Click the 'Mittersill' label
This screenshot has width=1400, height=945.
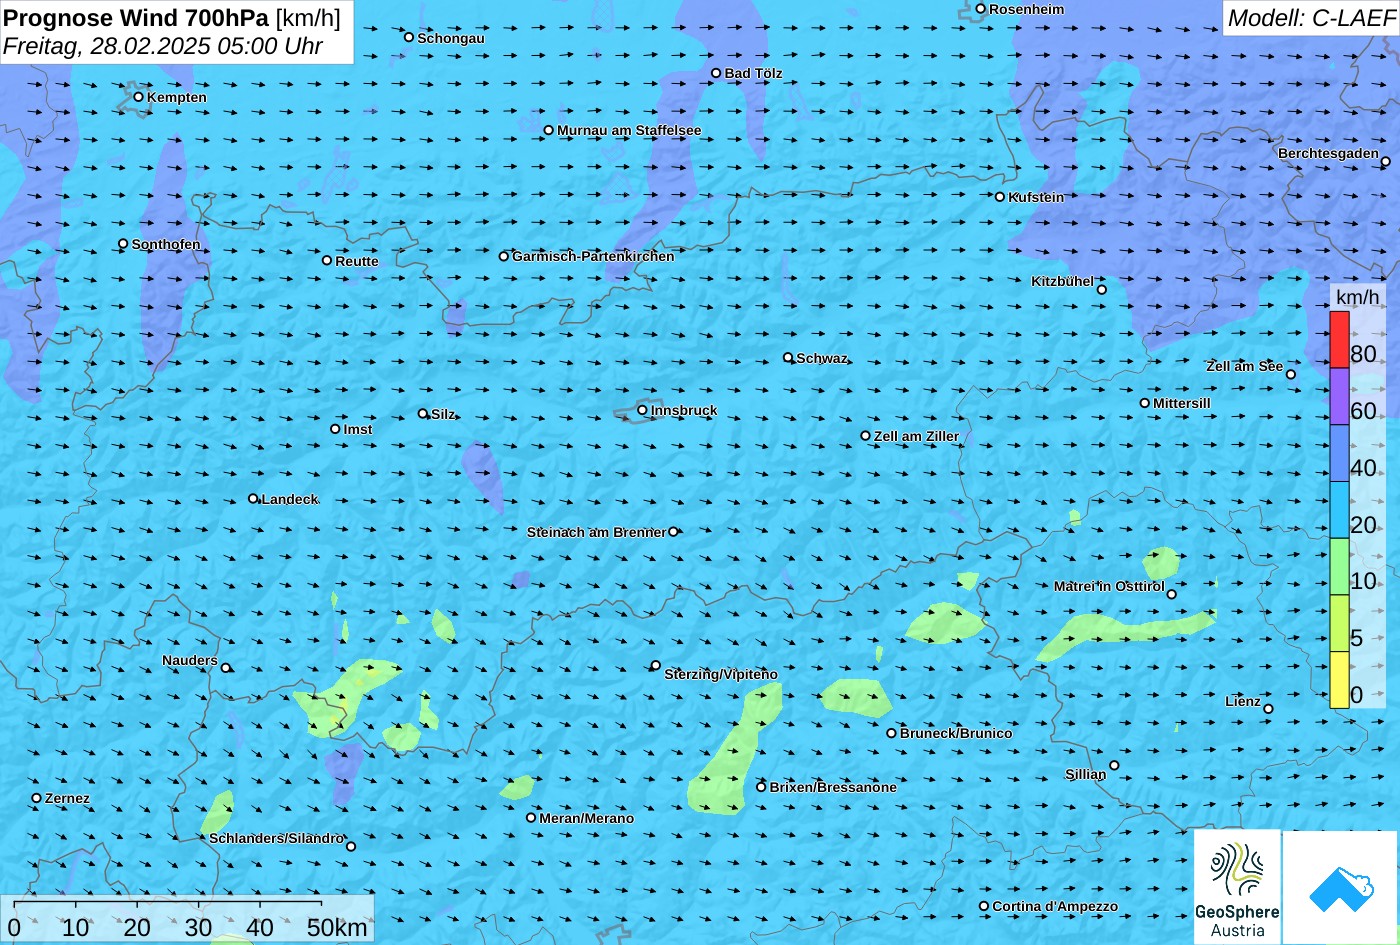pyautogui.click(x=1182, y=403)
